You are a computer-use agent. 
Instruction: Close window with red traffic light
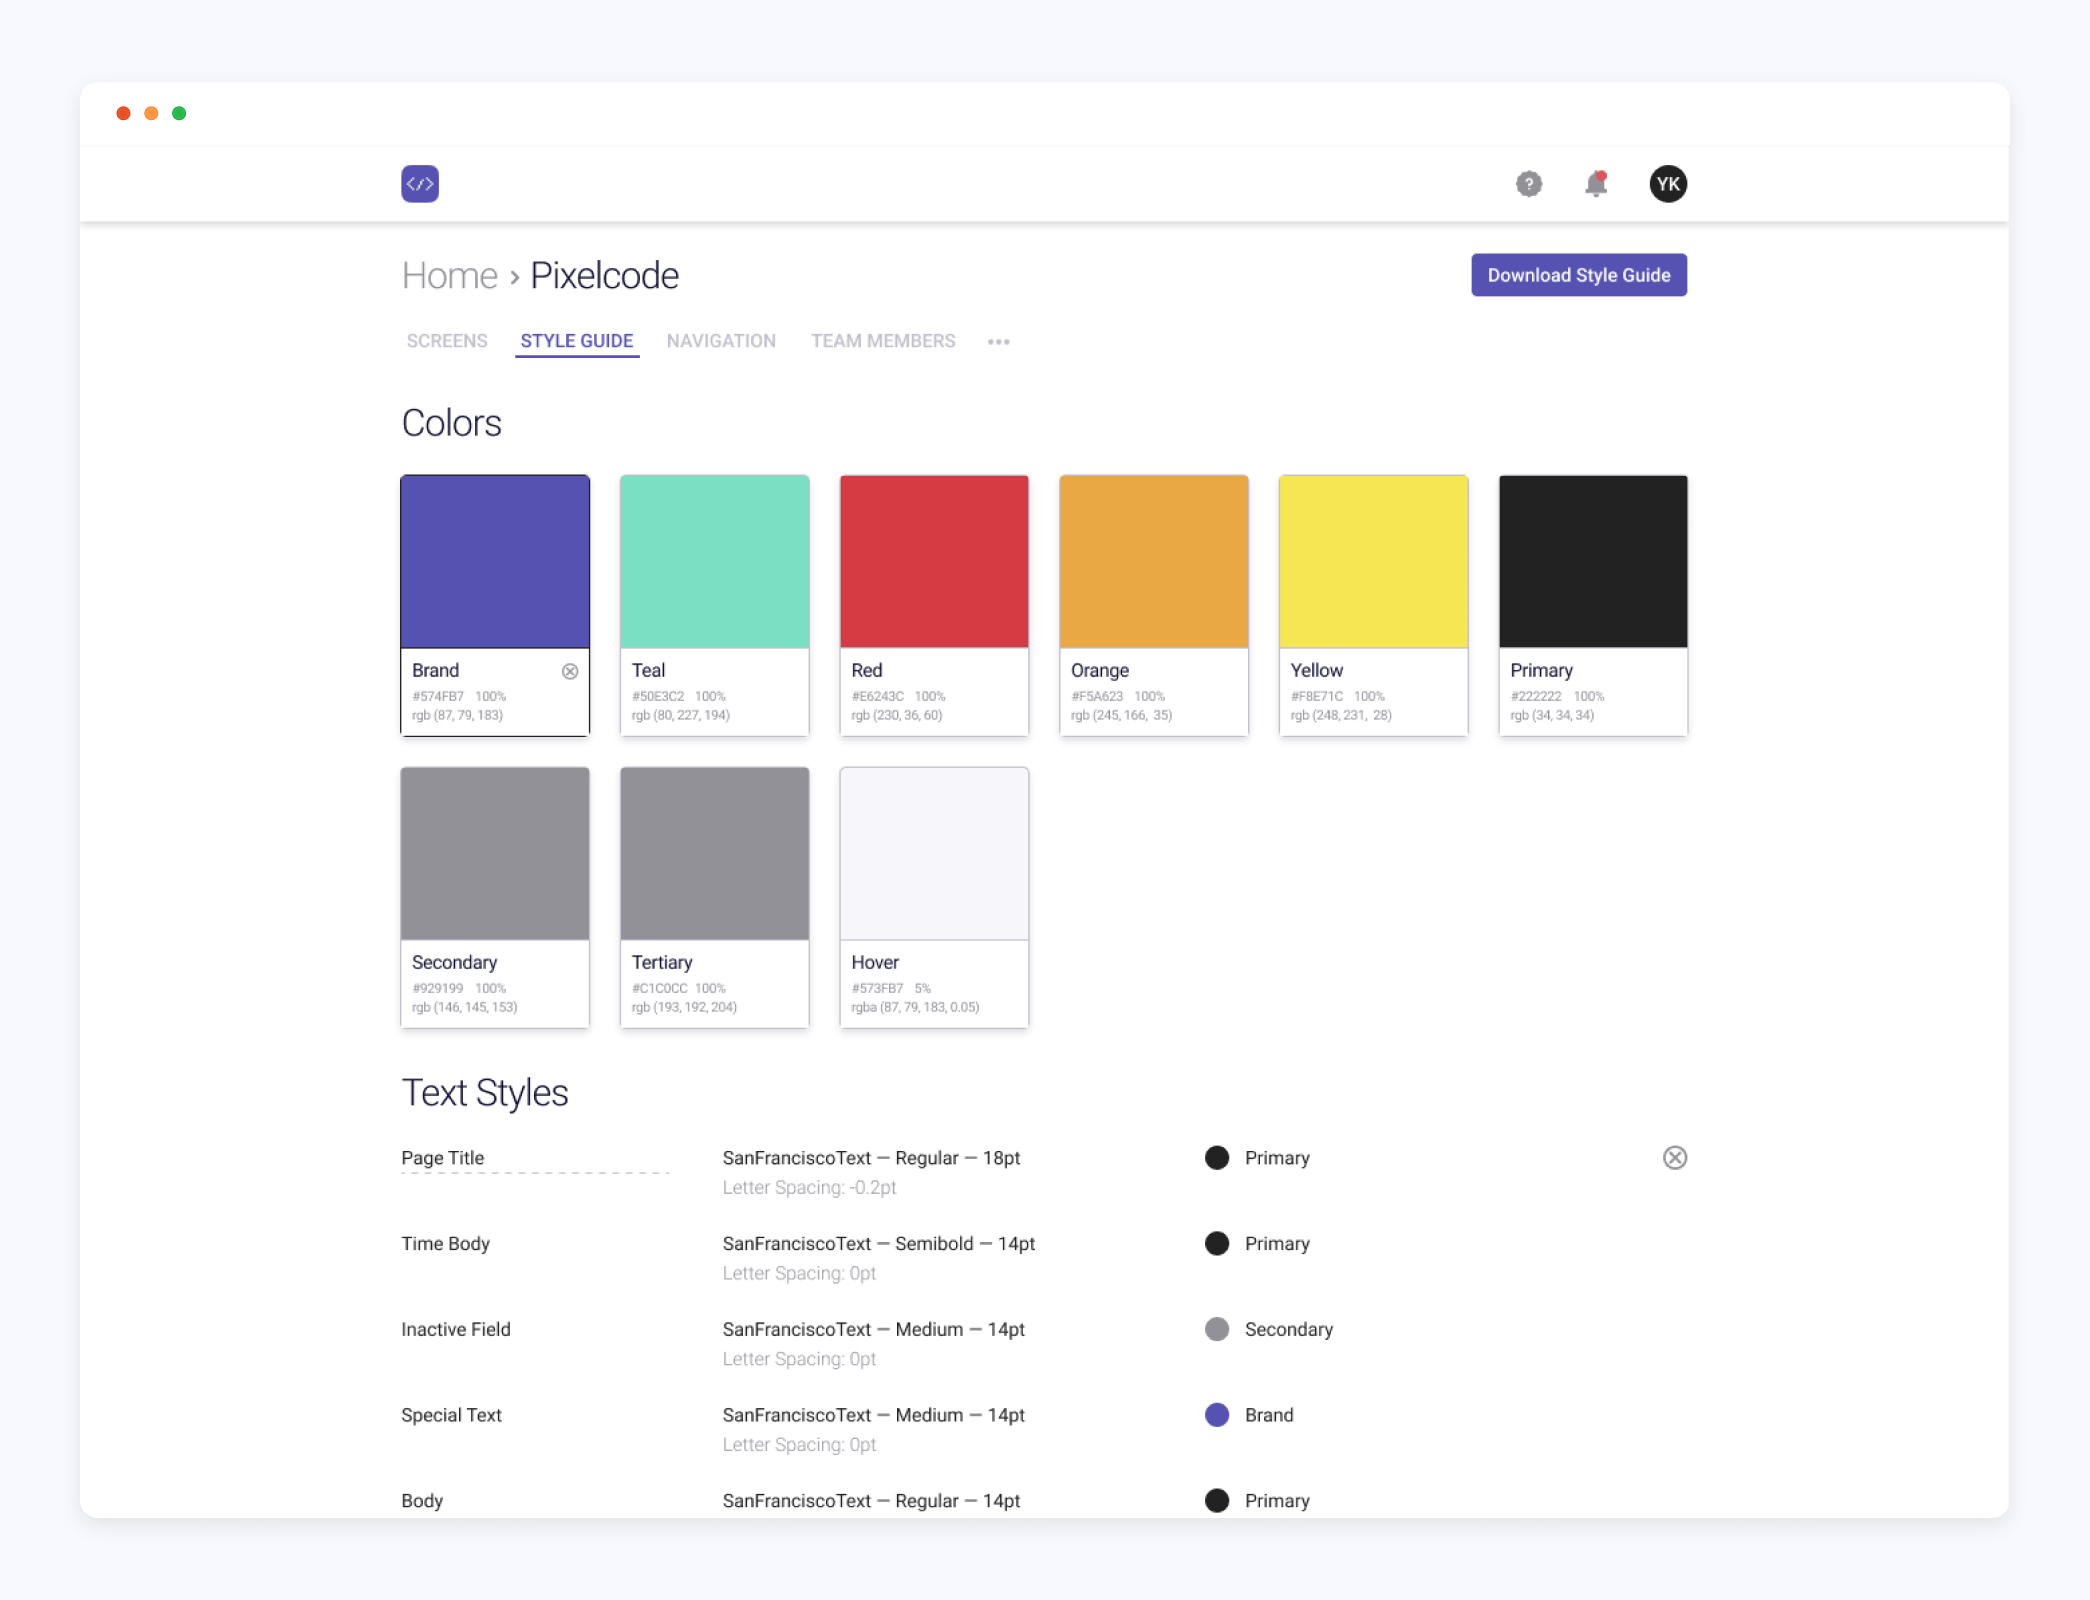[124, 113]
